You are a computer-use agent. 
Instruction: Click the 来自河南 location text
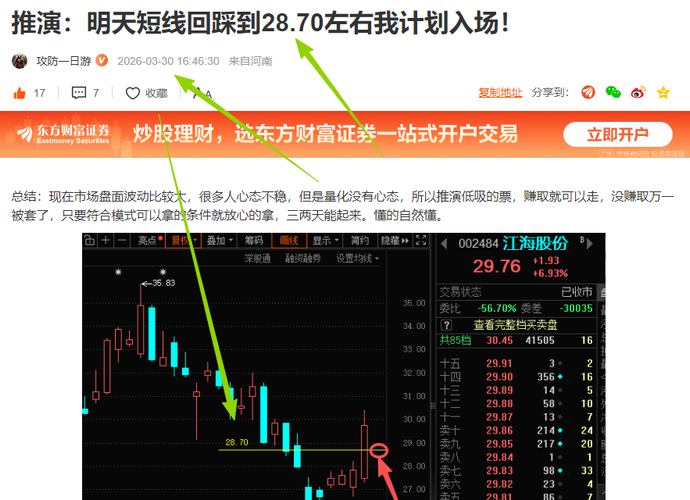[x=250, y=61]
